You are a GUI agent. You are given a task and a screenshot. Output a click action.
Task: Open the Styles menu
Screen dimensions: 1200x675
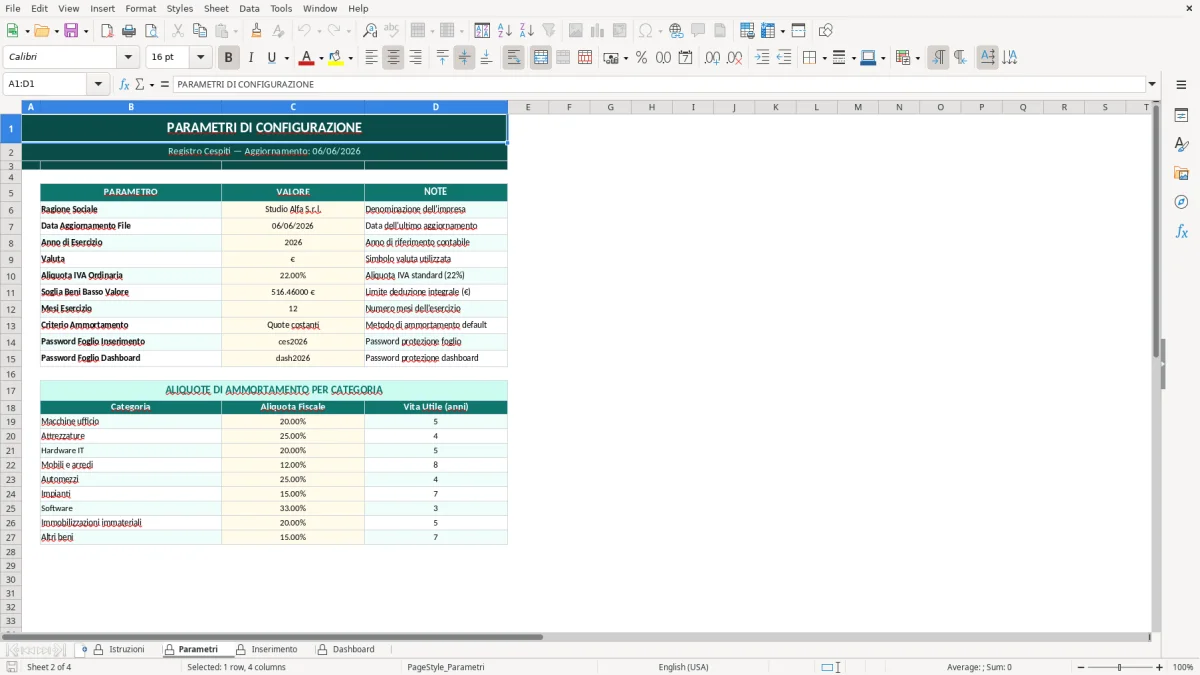point(180,8)
